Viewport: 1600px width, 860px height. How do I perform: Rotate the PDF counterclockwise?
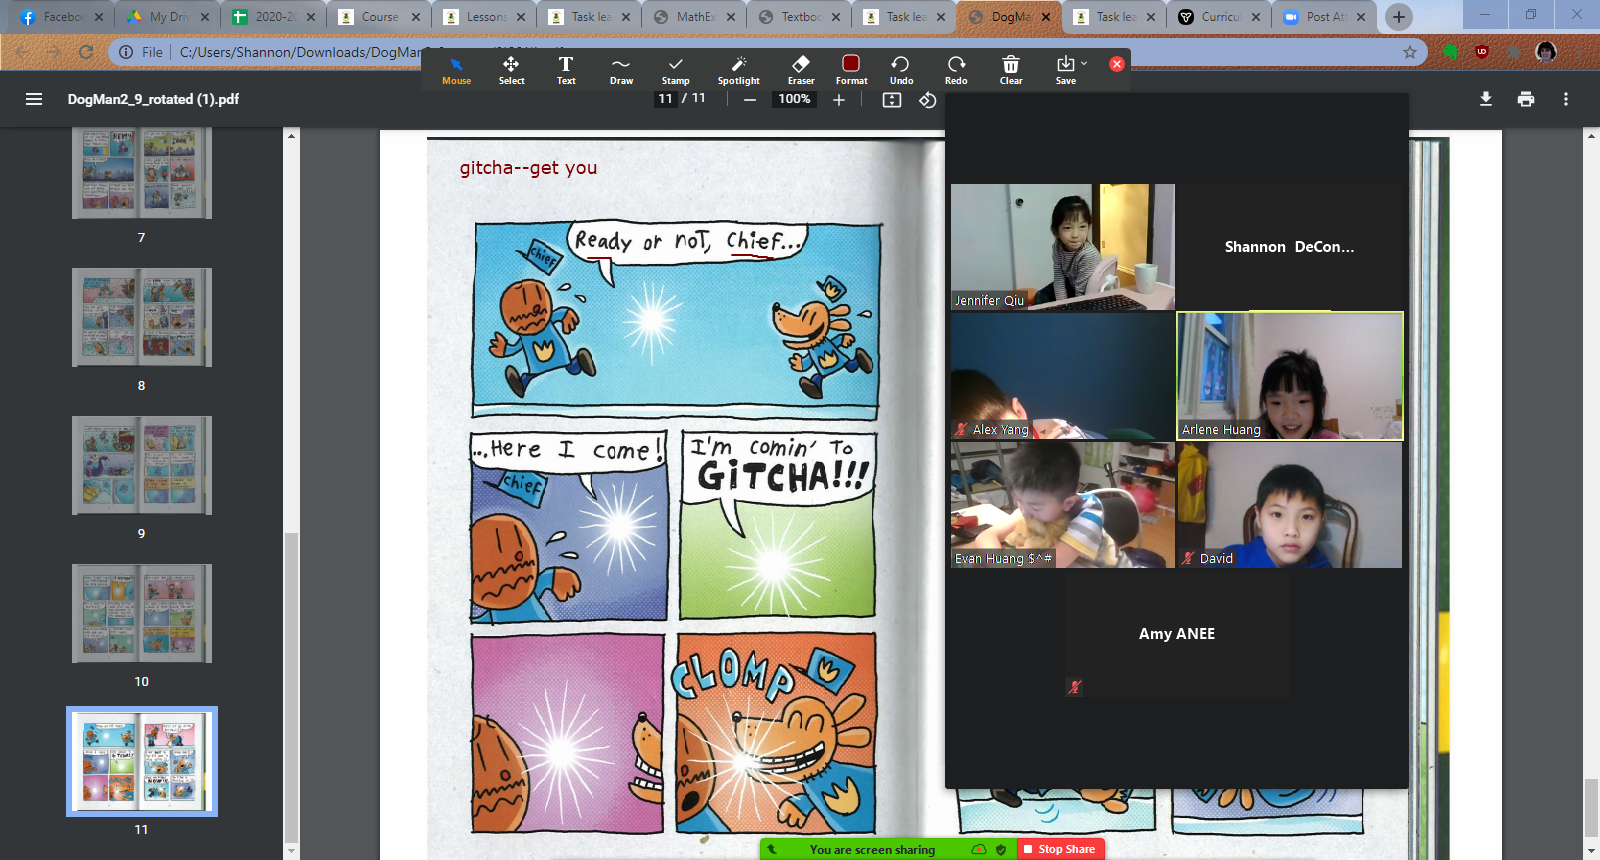coord(928,100)
